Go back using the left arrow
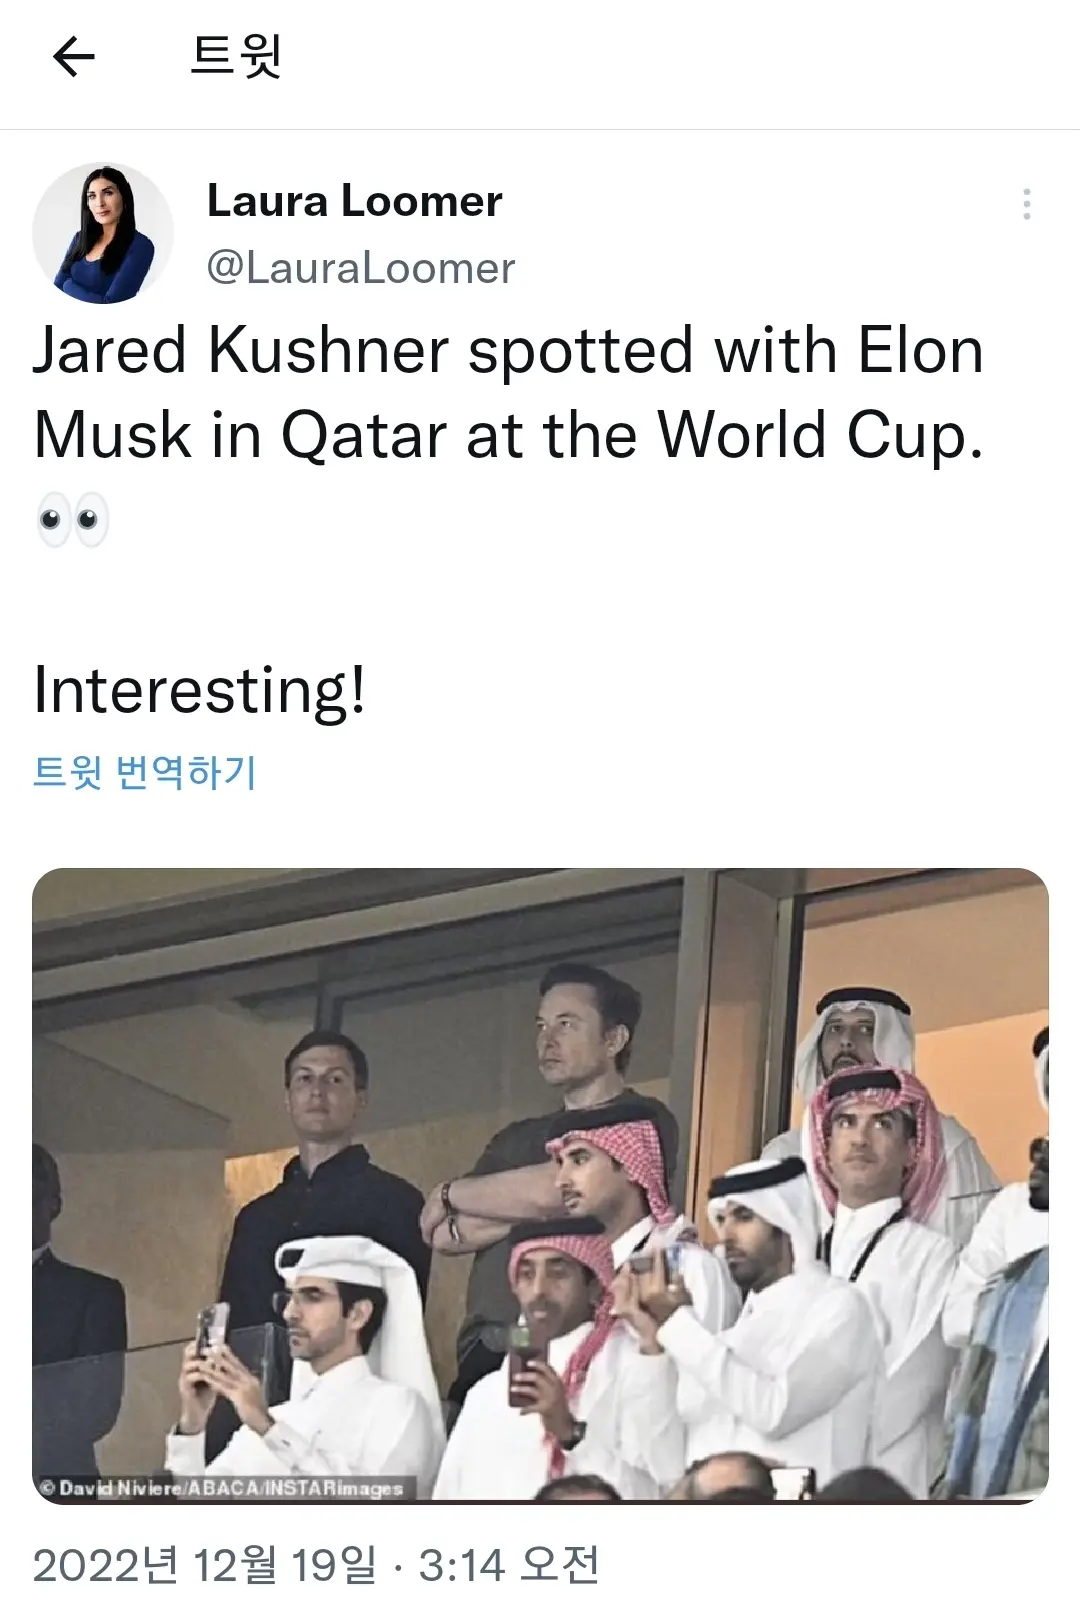Viewport: 1080px width, 1613px height. click(x=73, y=57)
